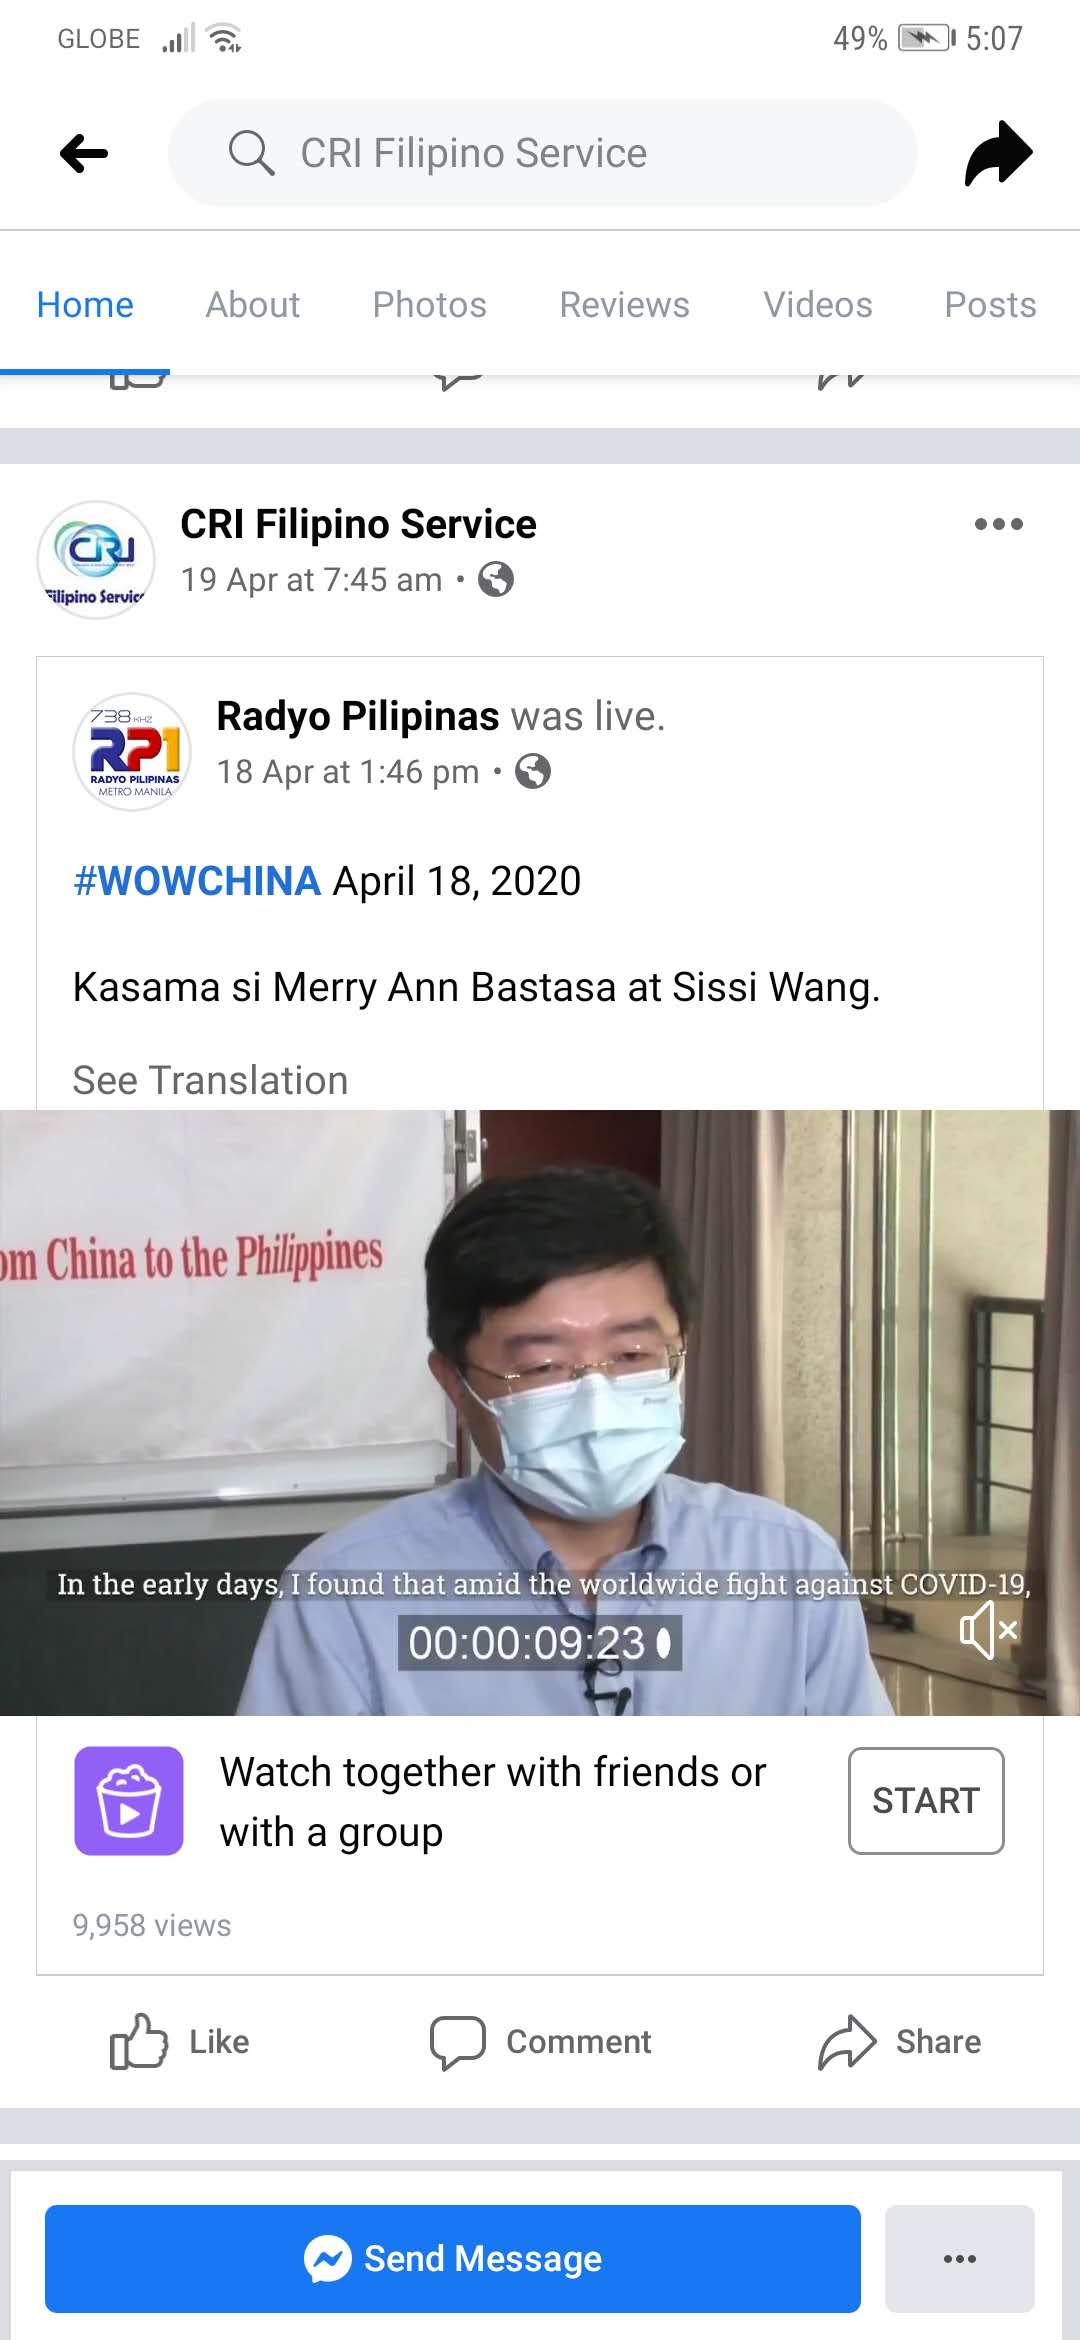Screen dimensions: 1080x2340
Task: Tap the share arrow beside the search bar
Action: pos(998,154)
